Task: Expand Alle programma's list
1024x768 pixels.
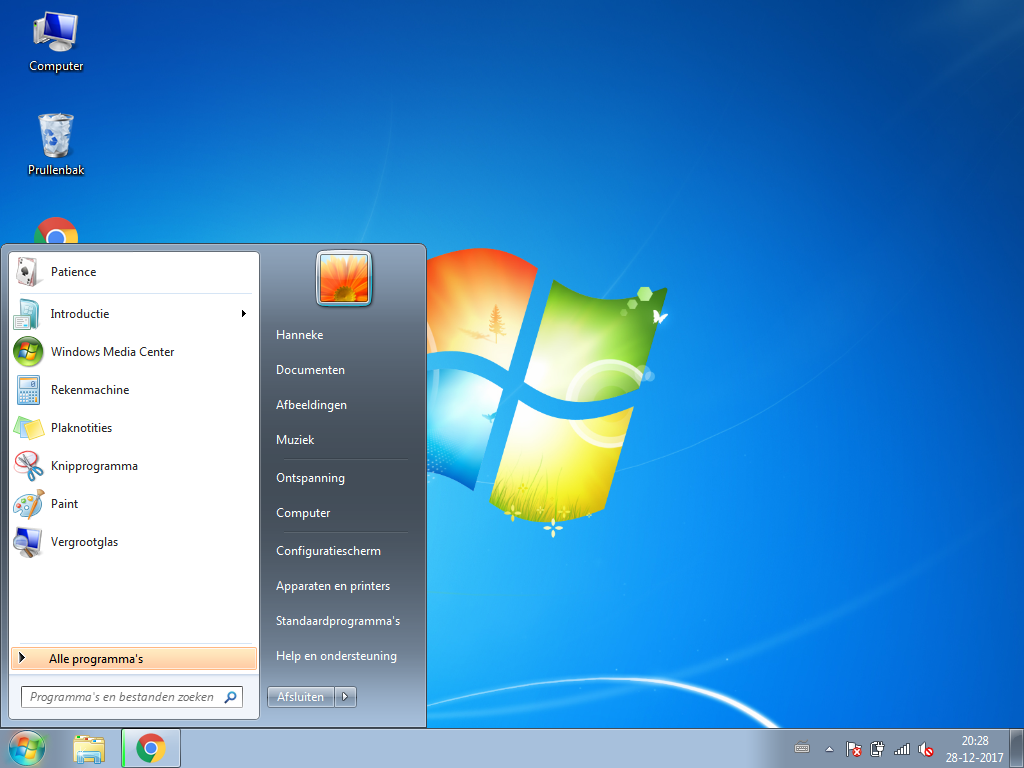Action: 134,658
